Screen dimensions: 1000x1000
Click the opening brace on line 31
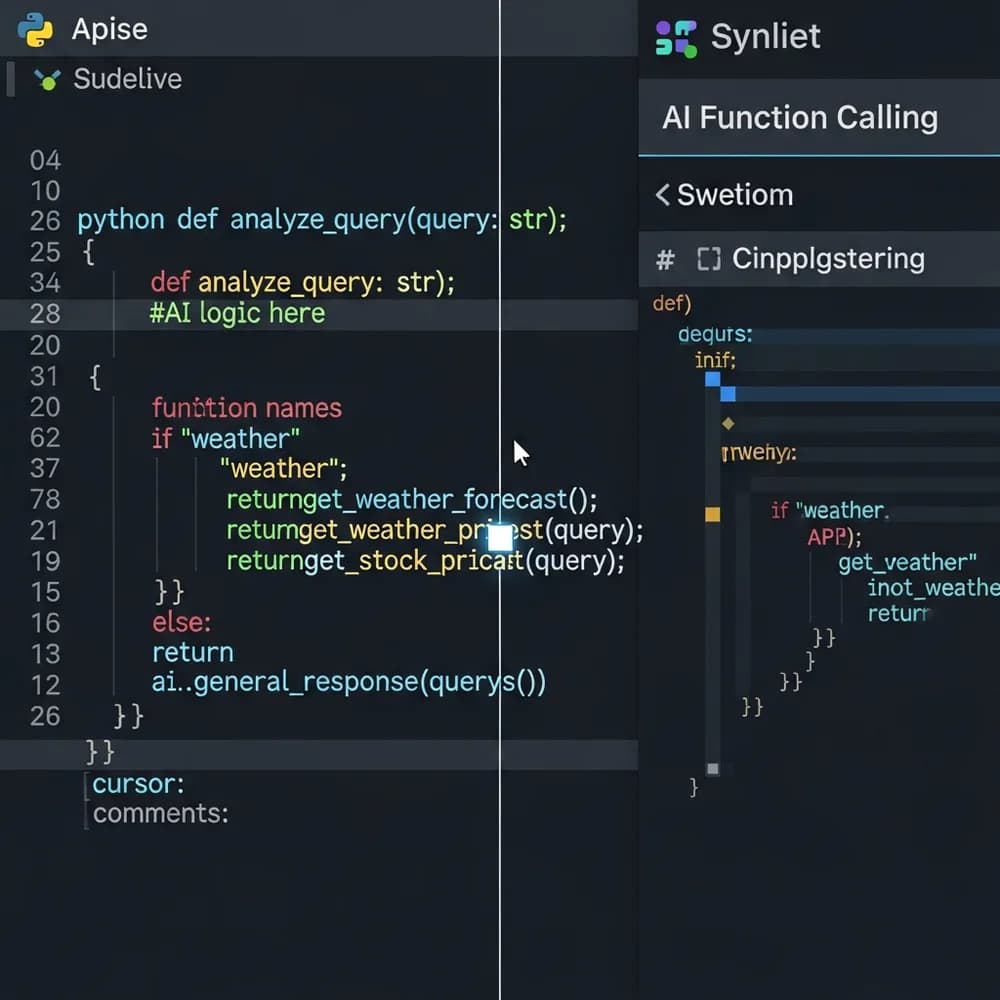point(95,378)
